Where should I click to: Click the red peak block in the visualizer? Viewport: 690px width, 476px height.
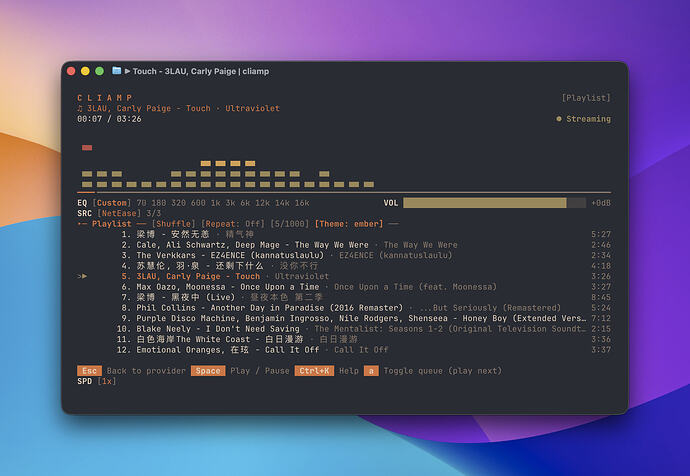tap(87, 148)
